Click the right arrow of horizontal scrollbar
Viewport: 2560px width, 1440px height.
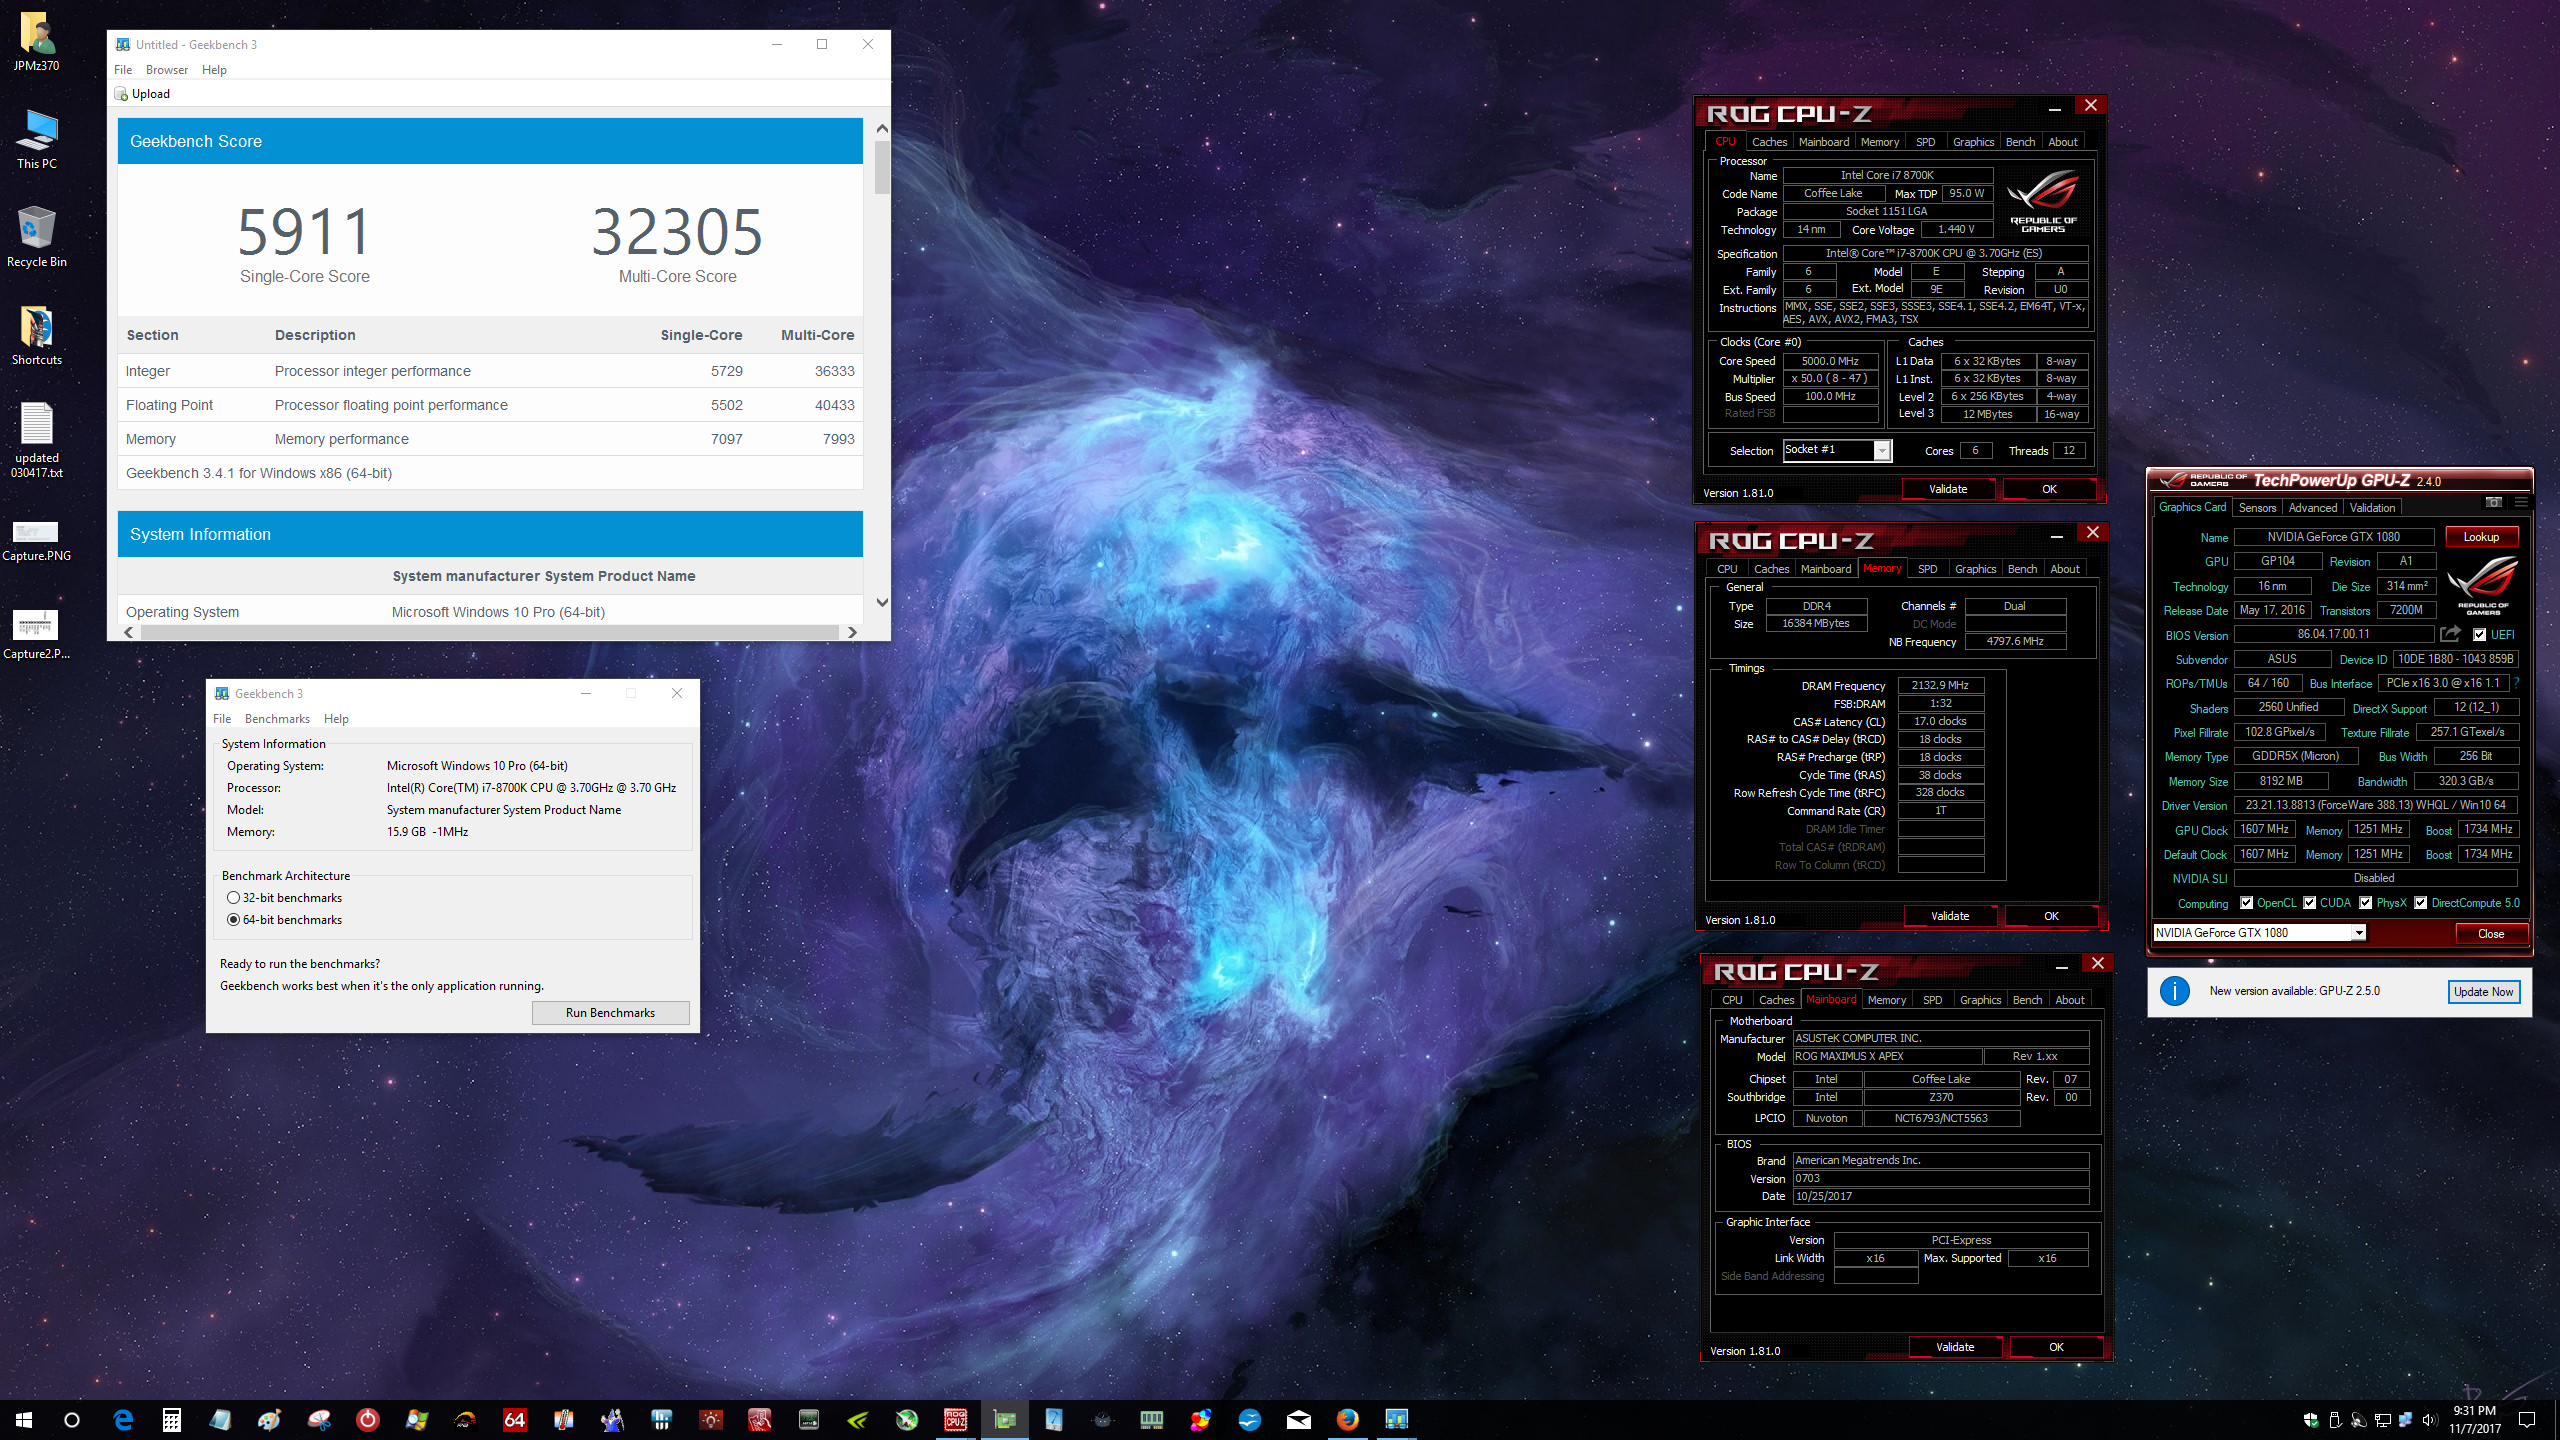852,632
